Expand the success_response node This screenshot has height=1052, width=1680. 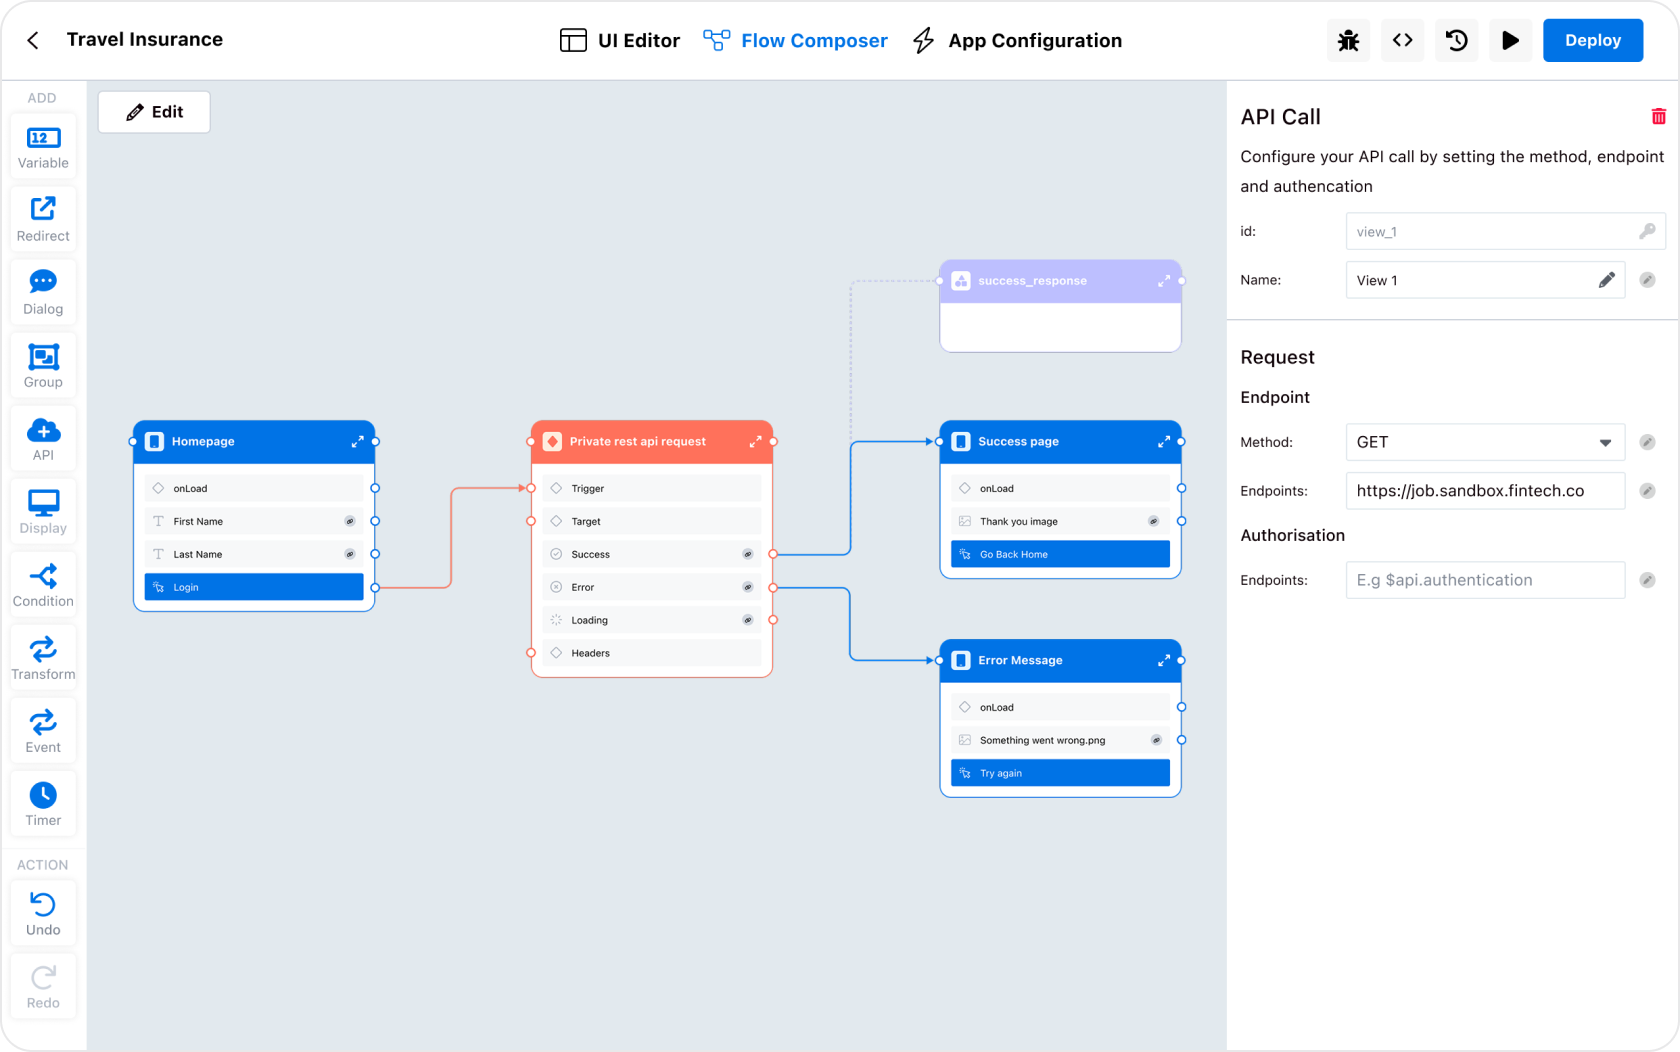click(1163, 281)
